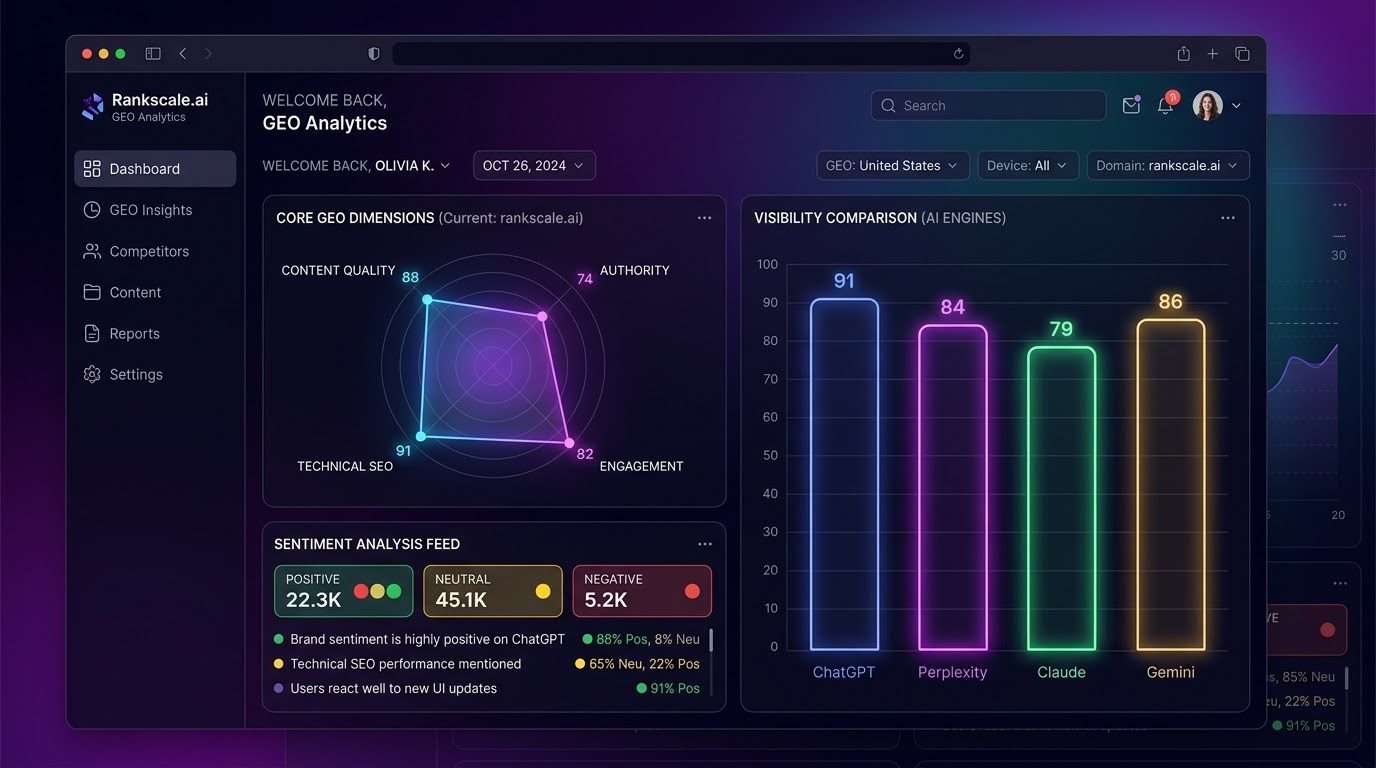This screenshot has width=1376, height=768.
Task: Click the Engagement 82 radar point
Action: [569, 442]
